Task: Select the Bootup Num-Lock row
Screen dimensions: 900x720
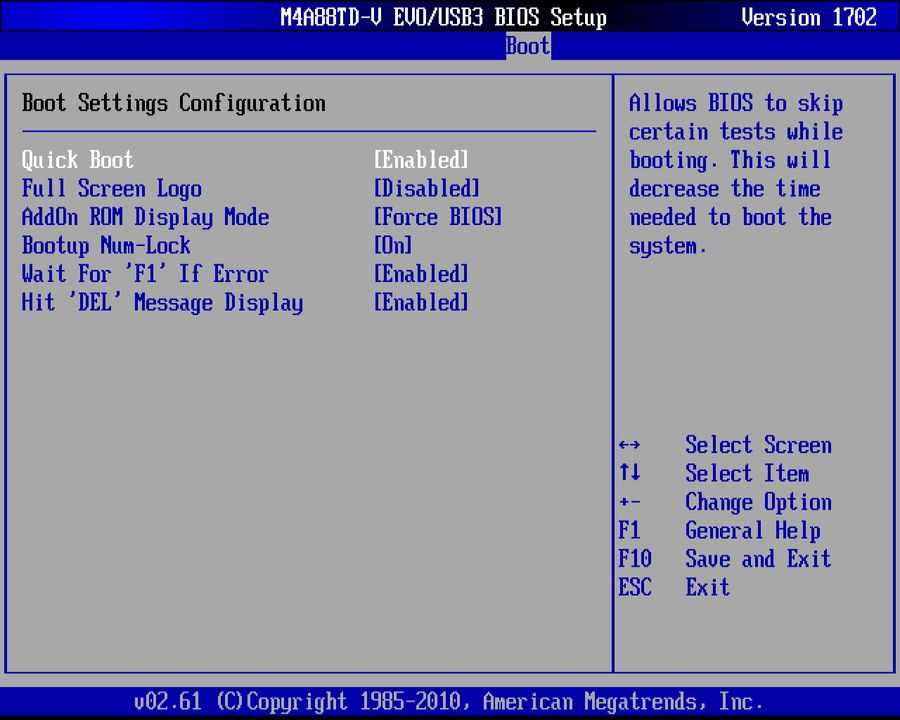Action: 106,245
